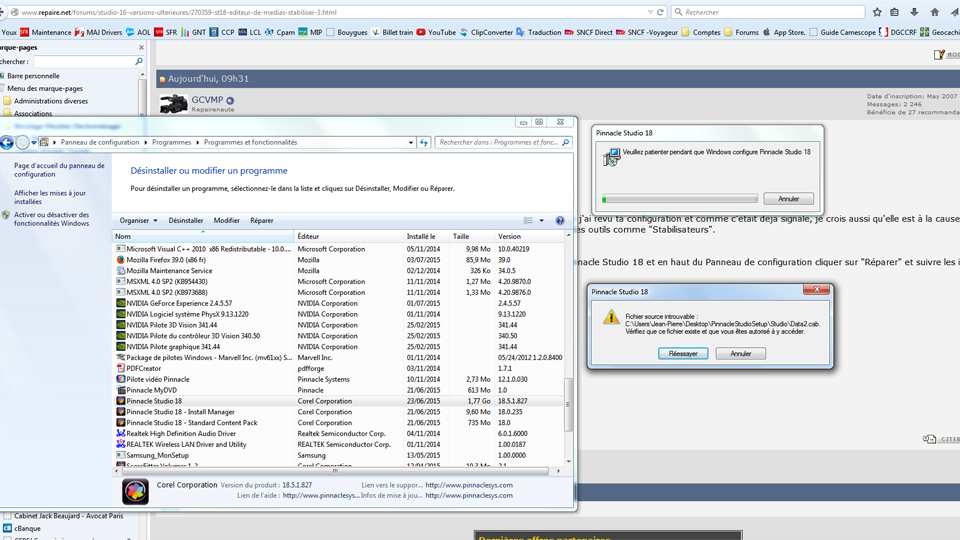This screenshot has width=960, height=540.
Task: Click Modifier in the toolbar
Action: 227,220
